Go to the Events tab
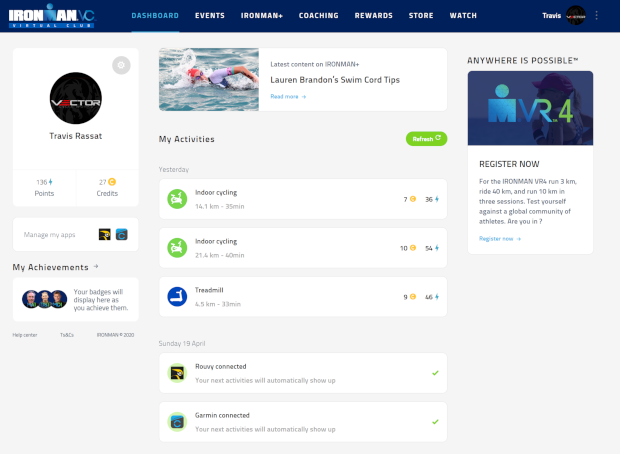This screenshot has width=620, height=454. tap(209, 16)
